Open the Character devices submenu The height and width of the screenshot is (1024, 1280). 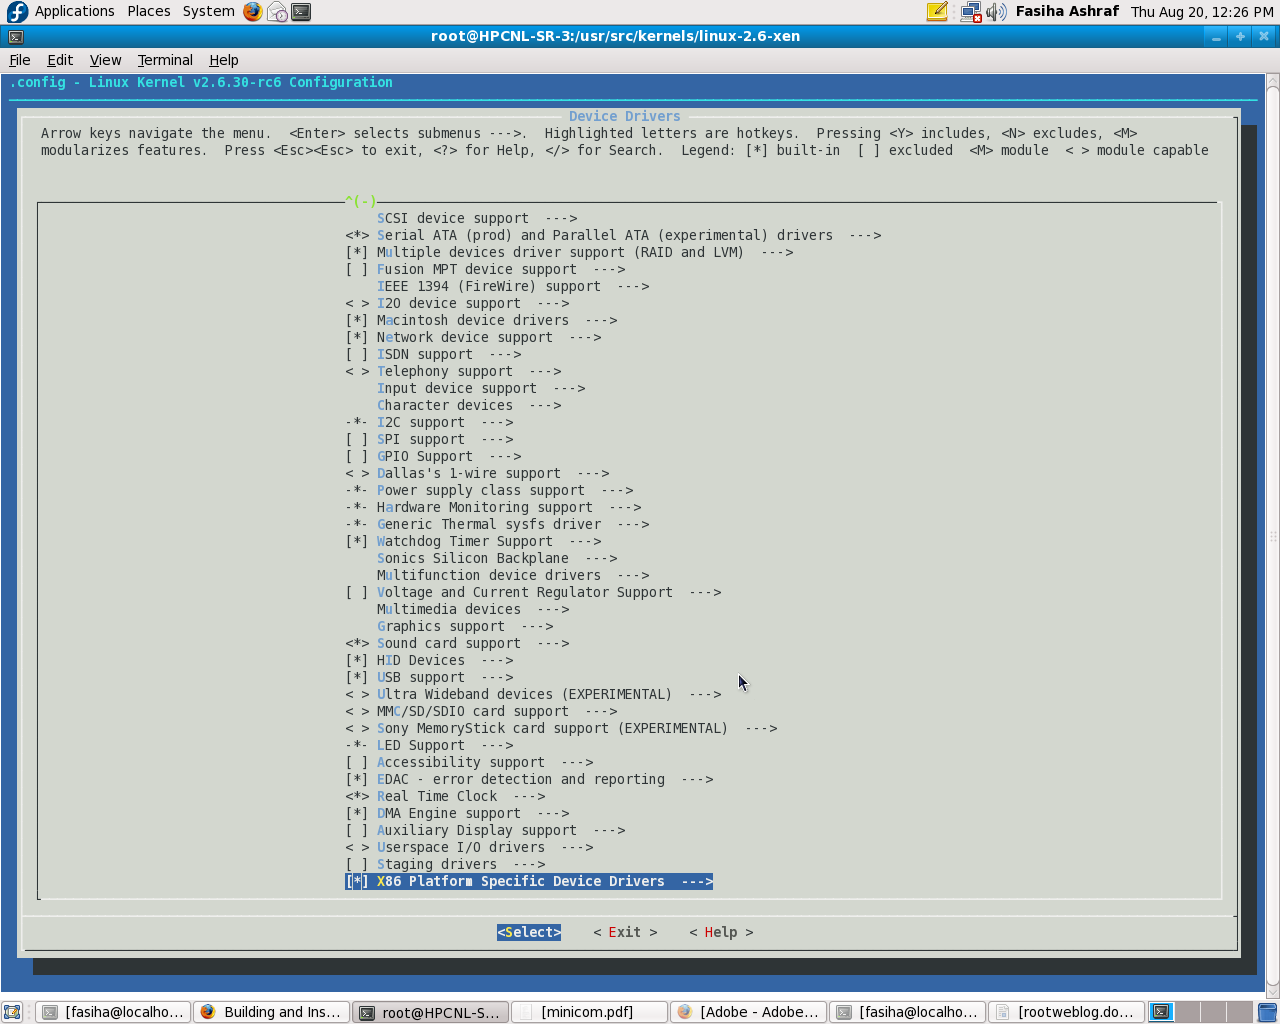[x=445, y=405]
